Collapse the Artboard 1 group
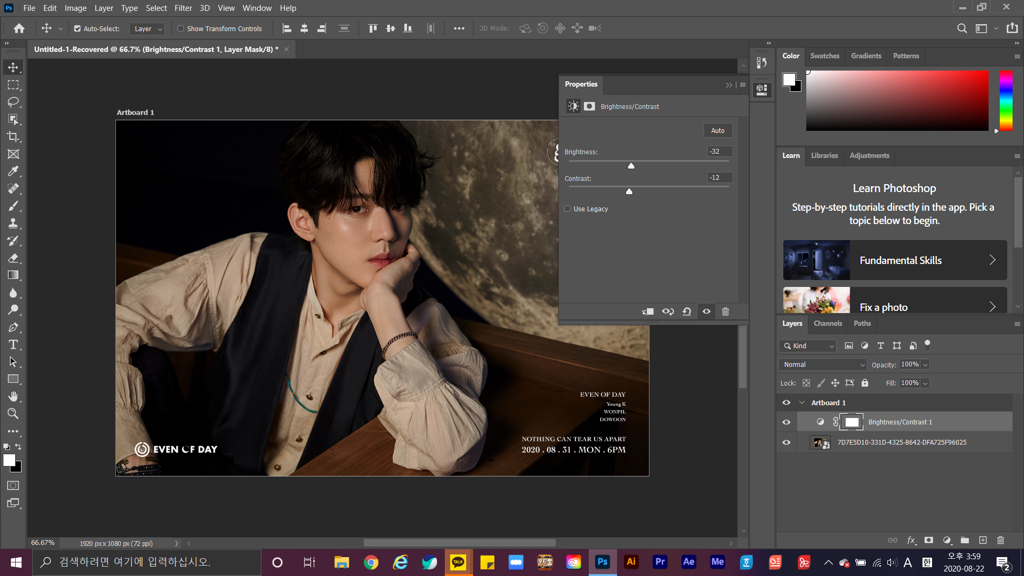 [x=802, y=403]
